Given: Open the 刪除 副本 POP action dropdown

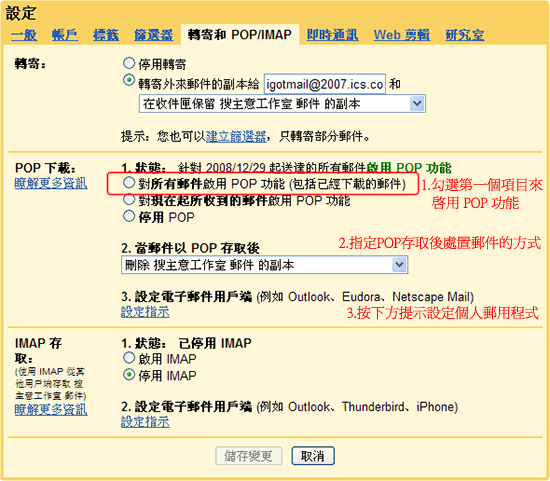Looking at the screenshot, I should 264,265.
